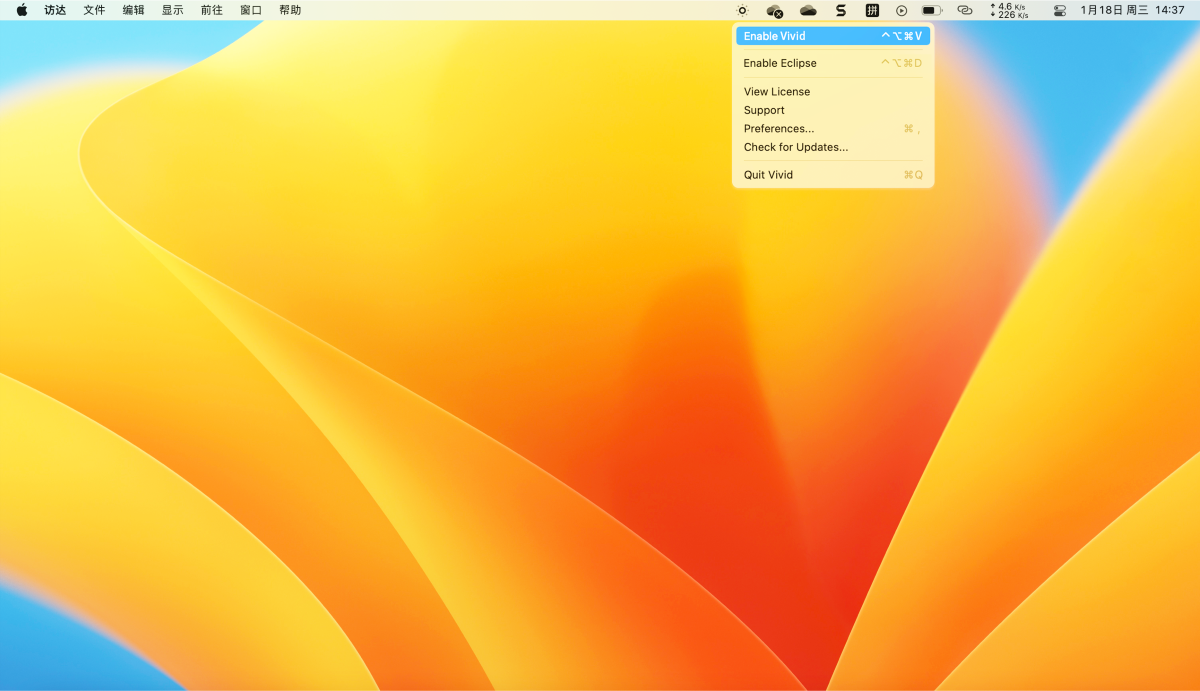Viewport: 1200px width, 691px height.
Task: Click the dark cloud icon in menu bar
Action: (x=808, y=10)
